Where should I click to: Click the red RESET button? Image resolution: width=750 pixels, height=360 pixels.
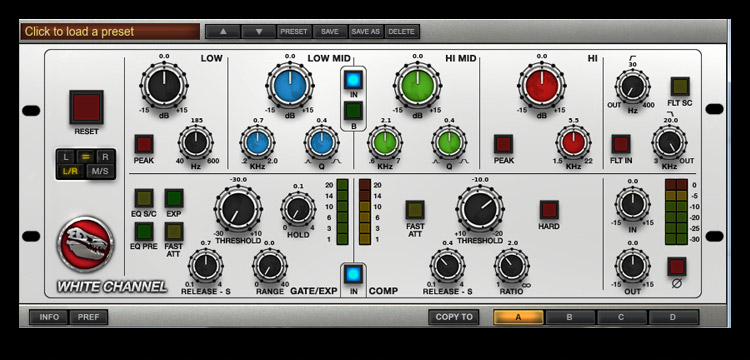(86, 107)
